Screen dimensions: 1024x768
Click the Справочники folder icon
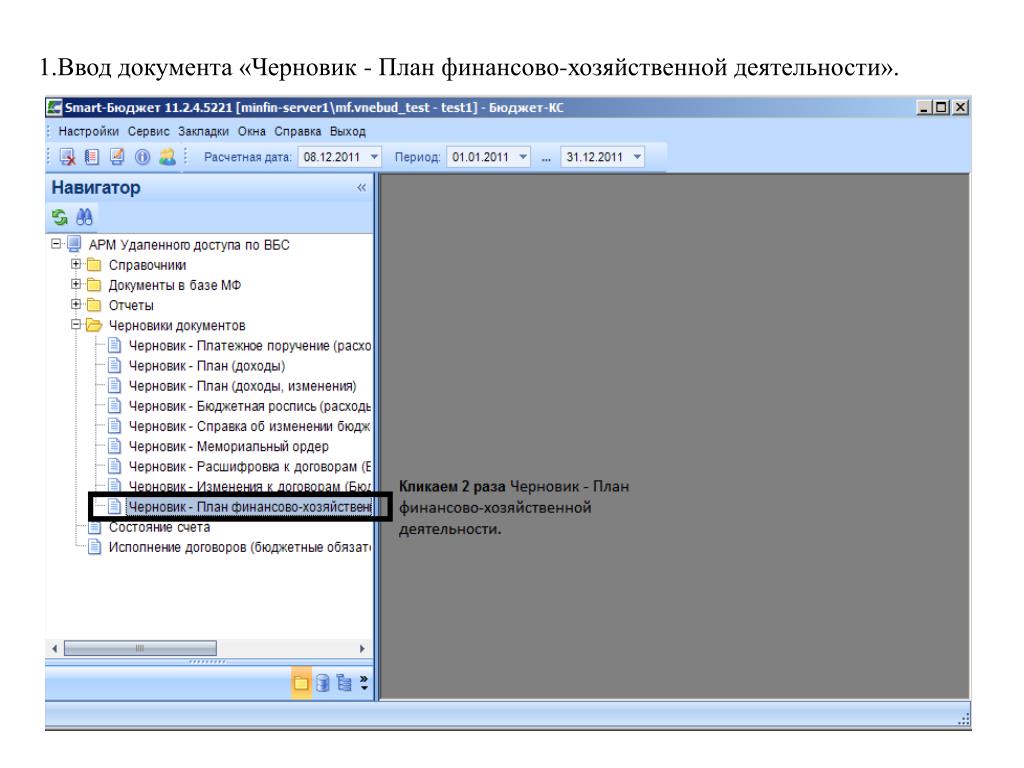(x=94, y=264)
